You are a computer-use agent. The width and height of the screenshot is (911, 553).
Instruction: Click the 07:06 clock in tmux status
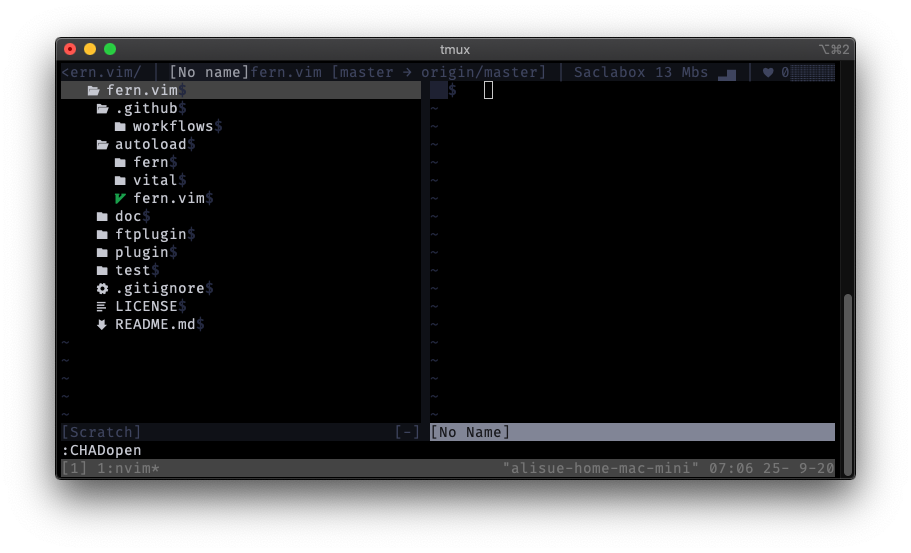click(731, 468)
